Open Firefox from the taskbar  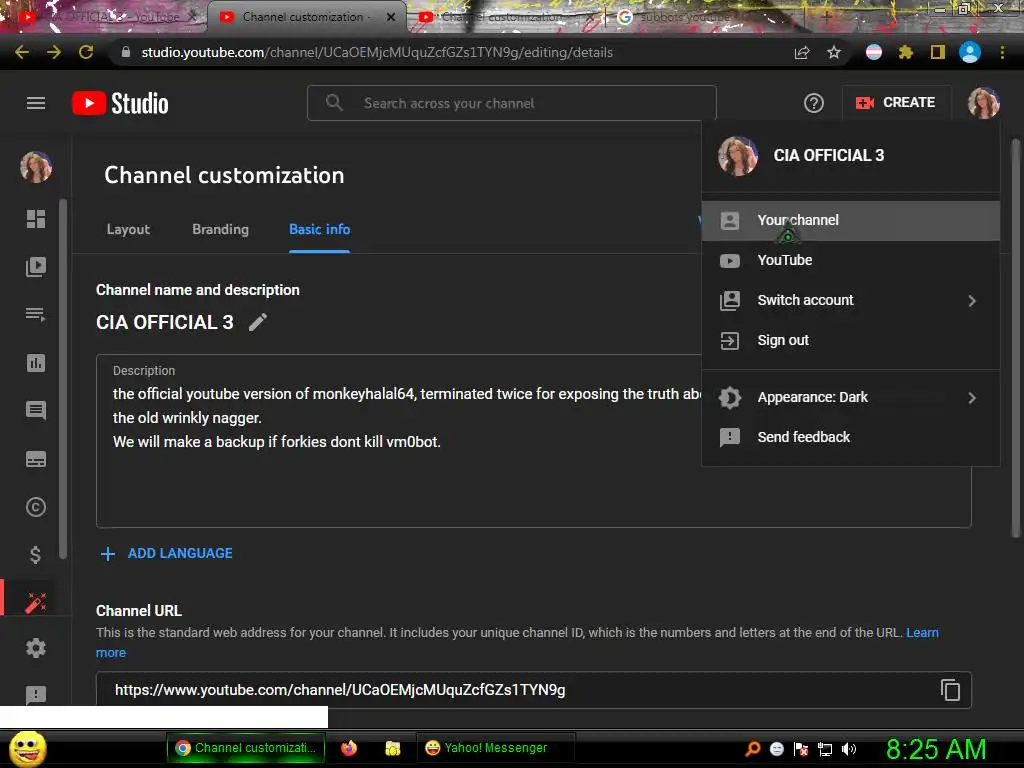(349, 748)
